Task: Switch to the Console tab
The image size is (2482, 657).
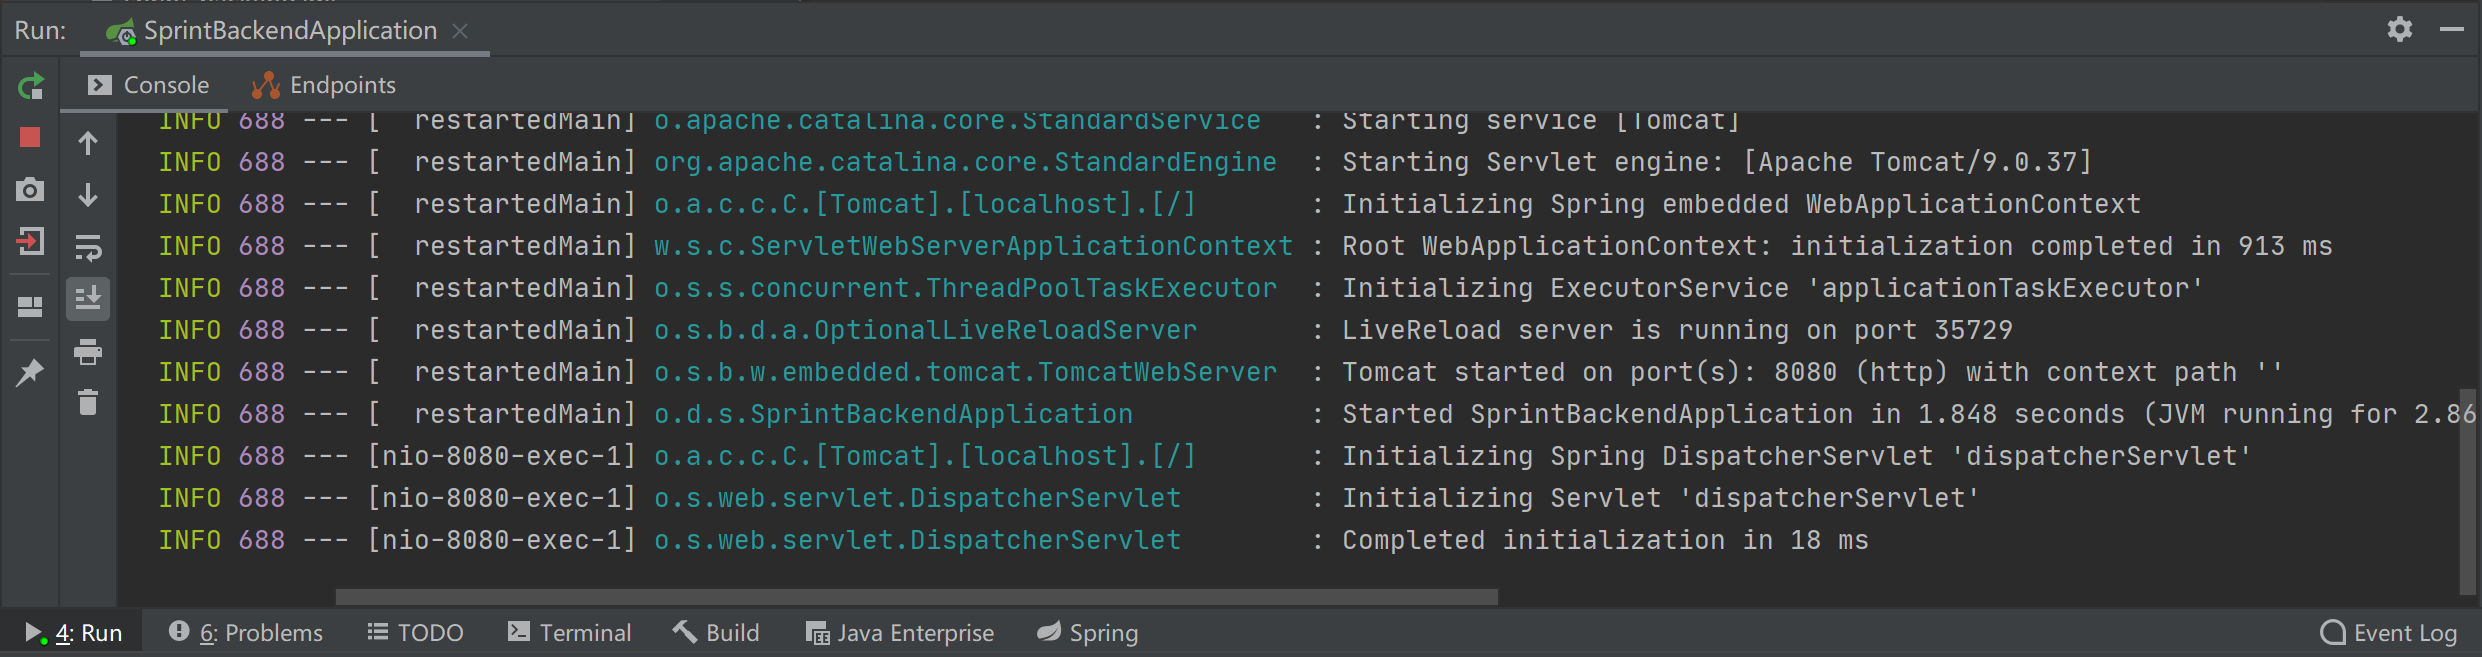Action: pos(148,85)
